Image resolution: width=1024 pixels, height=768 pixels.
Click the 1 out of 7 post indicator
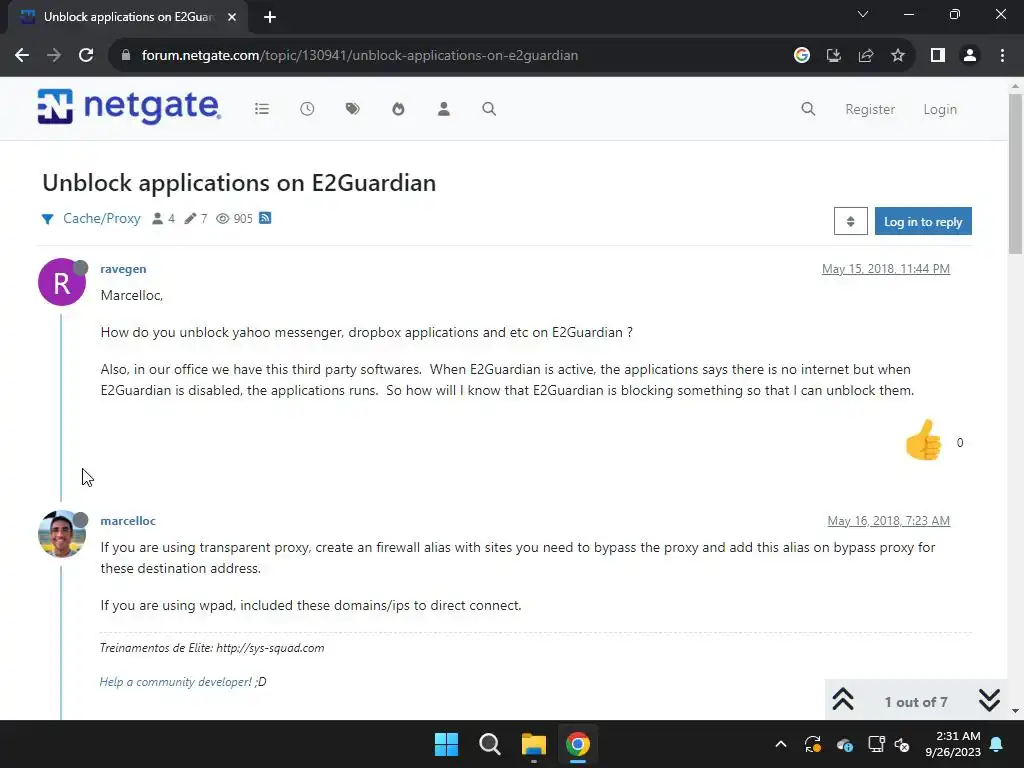(916, 702)
